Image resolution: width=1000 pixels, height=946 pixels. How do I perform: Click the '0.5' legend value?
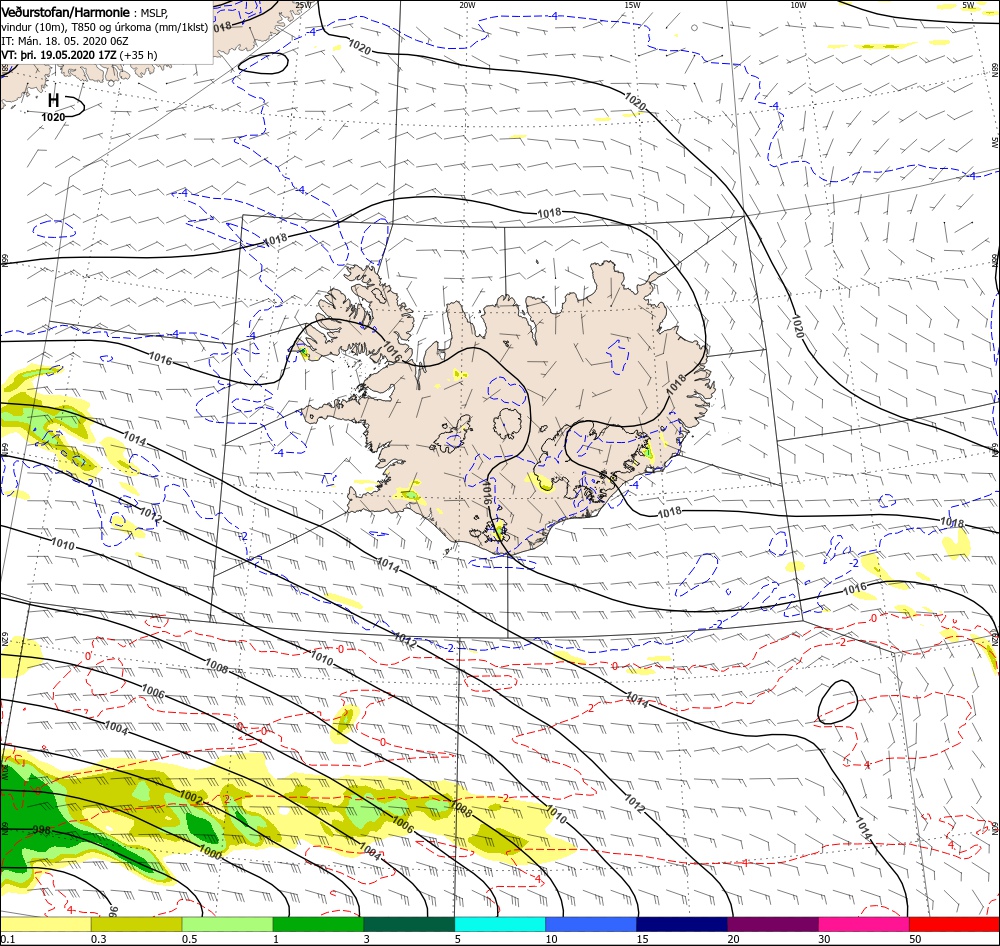click(189, 939)
